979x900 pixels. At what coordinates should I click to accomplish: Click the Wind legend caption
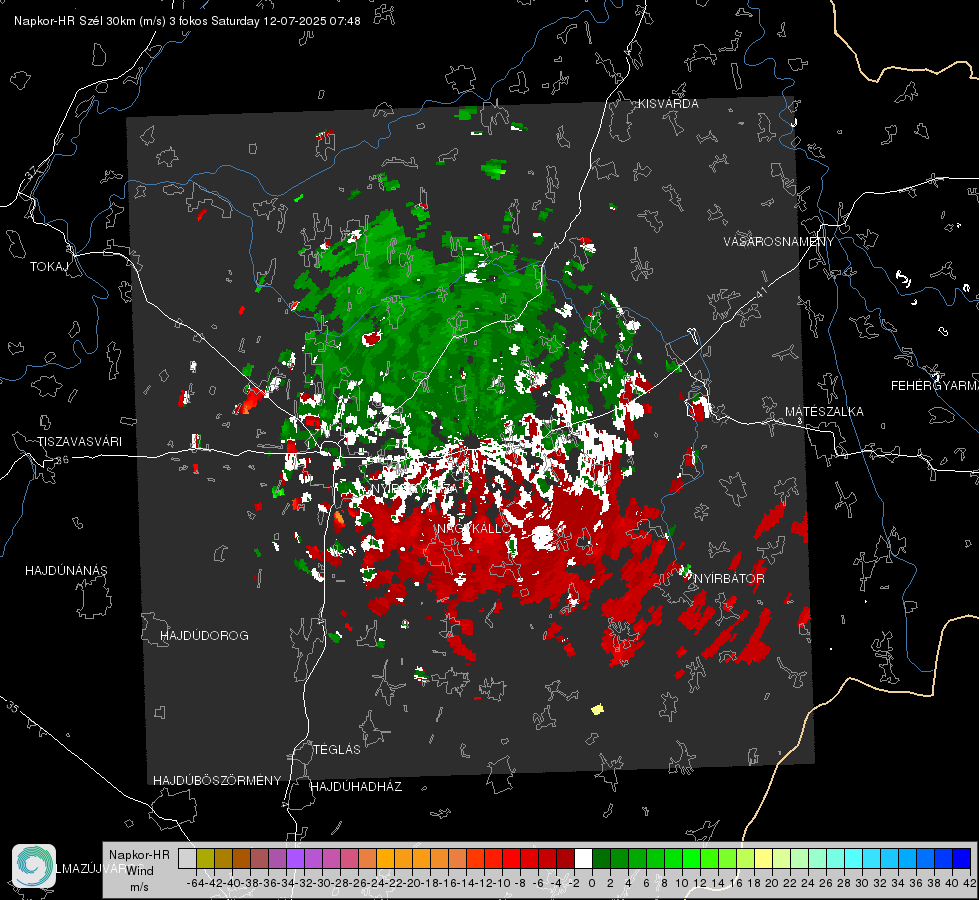pos(140,871)
